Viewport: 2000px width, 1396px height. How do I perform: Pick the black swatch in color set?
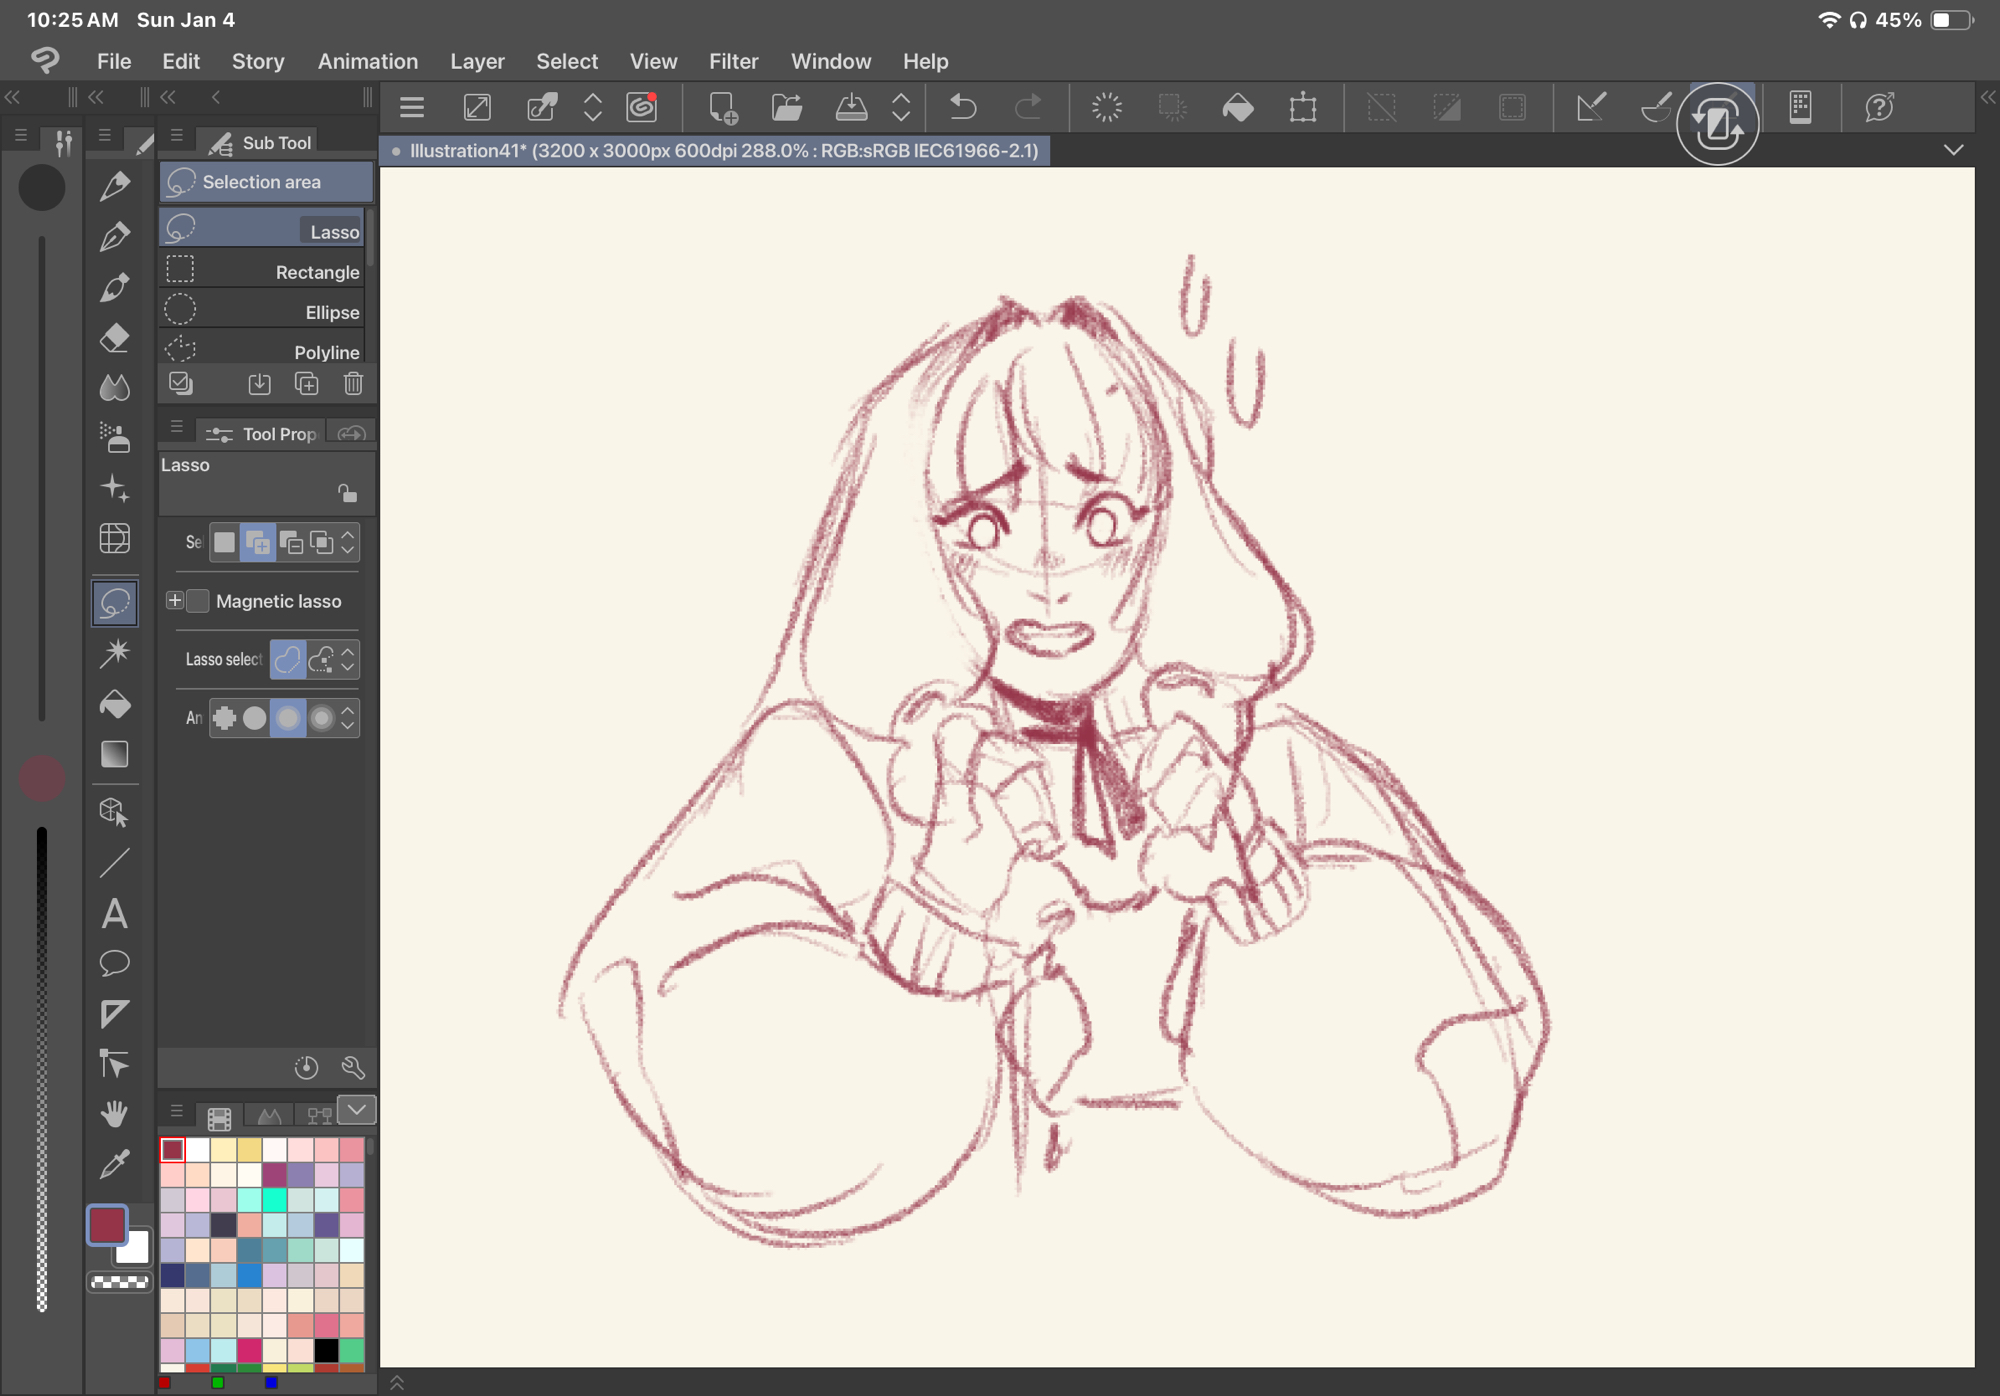coord(326,1350)
